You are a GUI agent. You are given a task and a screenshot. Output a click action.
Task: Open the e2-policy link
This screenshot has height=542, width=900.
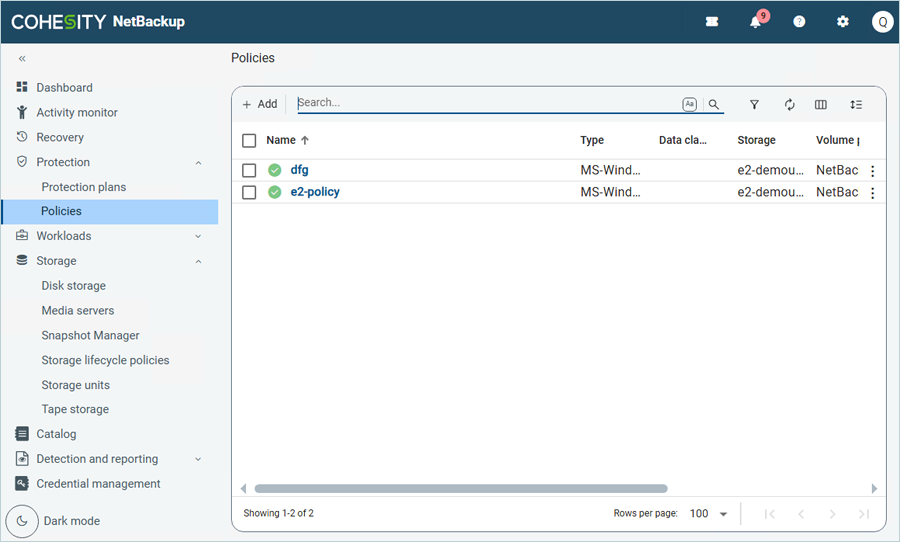pos(315,192)
